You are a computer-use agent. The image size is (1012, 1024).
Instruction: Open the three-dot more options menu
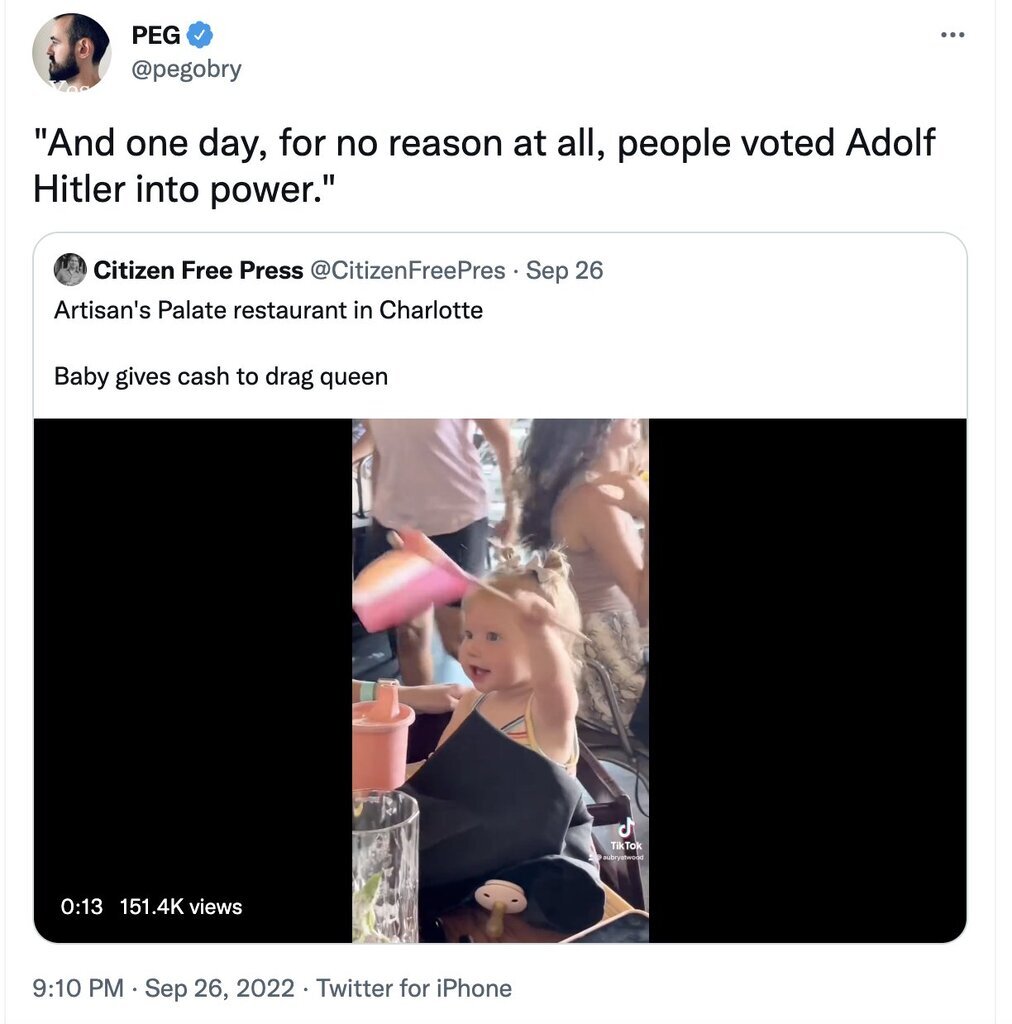coord(953,35)
